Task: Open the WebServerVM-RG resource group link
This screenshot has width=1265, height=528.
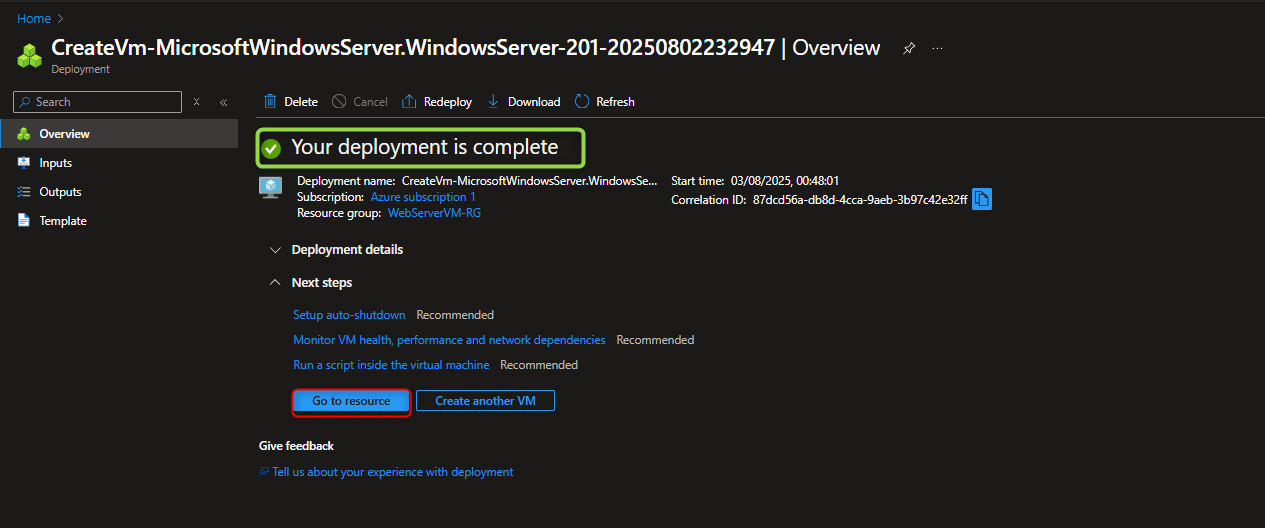Action: (434, 213)
